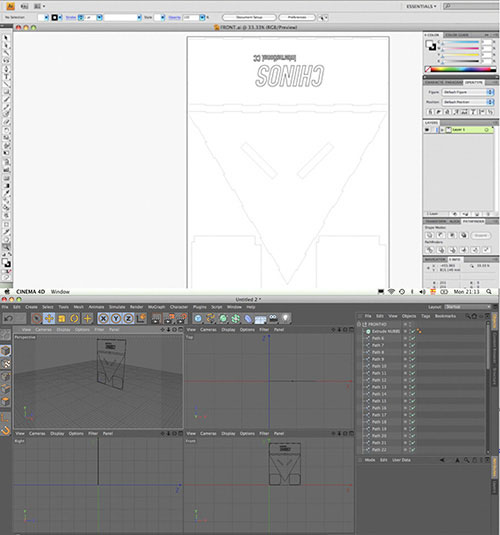Screen dimensions: 500x535
Task: Expand Layer 1 disclosure triangle
Action: 442,130
